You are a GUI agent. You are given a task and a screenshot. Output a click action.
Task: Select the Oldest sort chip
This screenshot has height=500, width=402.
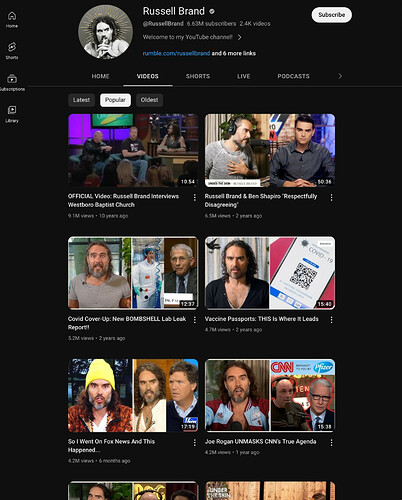click(x=149, y=100)
